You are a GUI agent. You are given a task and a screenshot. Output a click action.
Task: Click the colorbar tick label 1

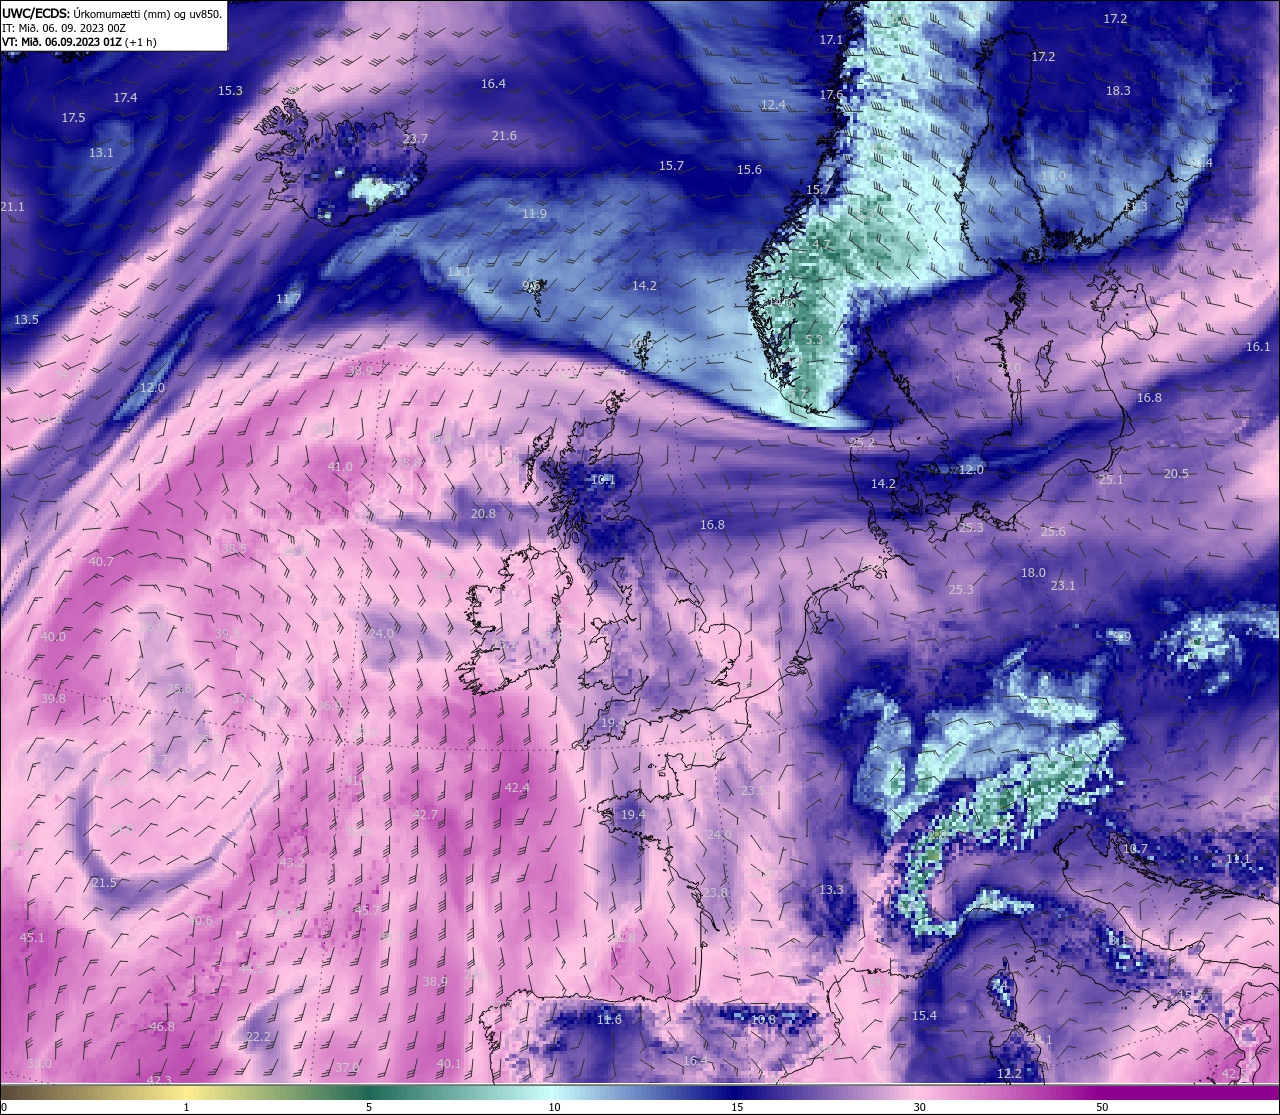[186, 1107]
